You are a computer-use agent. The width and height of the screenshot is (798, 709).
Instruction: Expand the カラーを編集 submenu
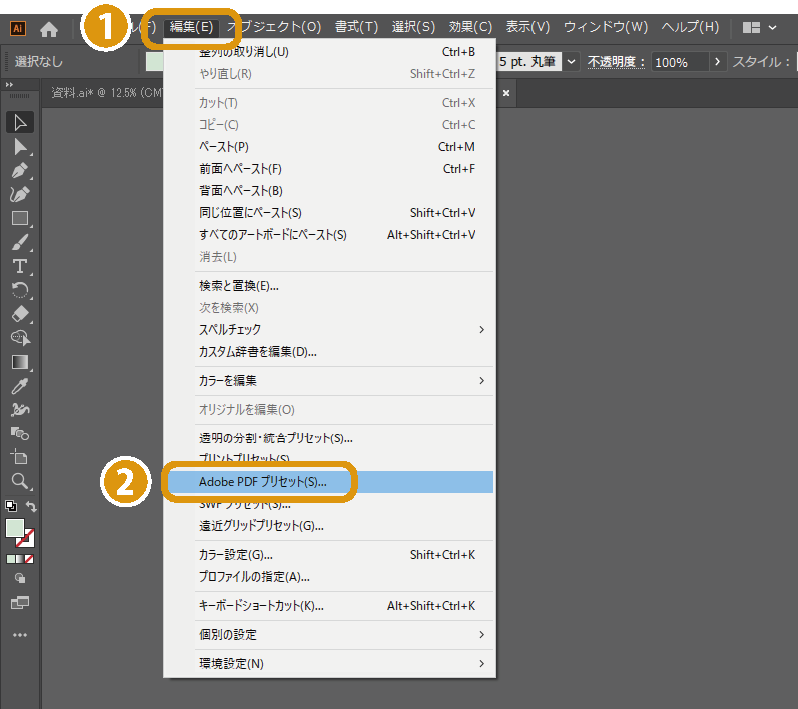(x=330, y=381)
